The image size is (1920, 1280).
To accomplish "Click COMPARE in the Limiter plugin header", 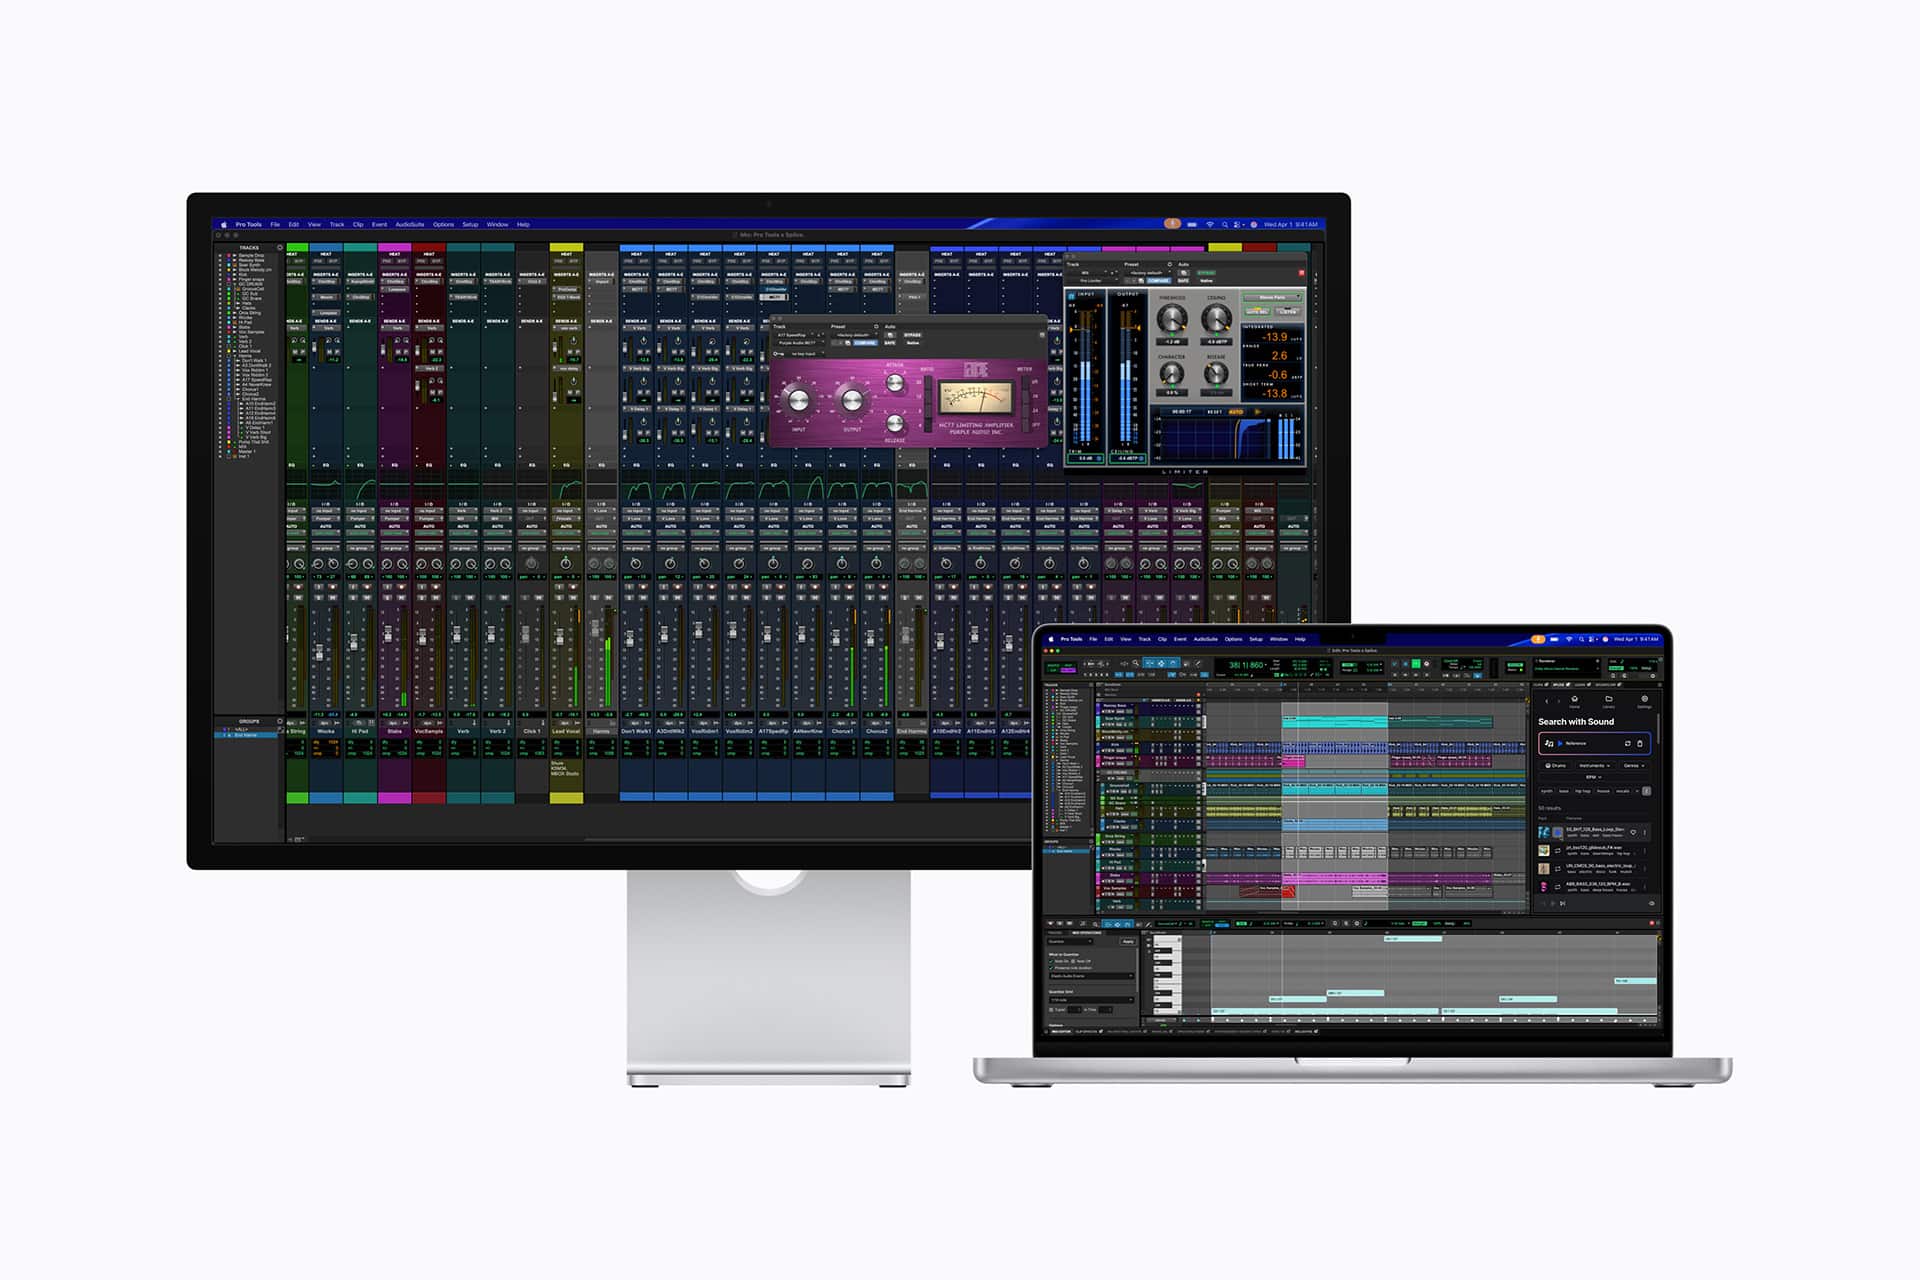I will [x=1158, y=281].
